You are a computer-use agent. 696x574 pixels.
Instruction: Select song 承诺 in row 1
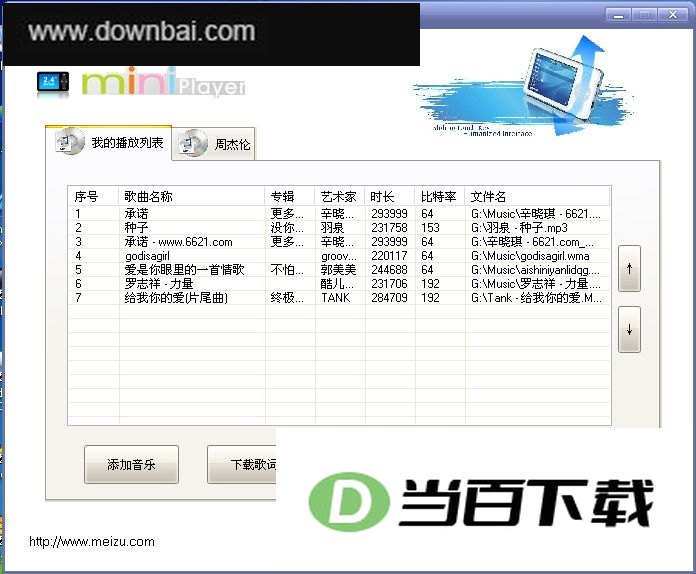136,214
